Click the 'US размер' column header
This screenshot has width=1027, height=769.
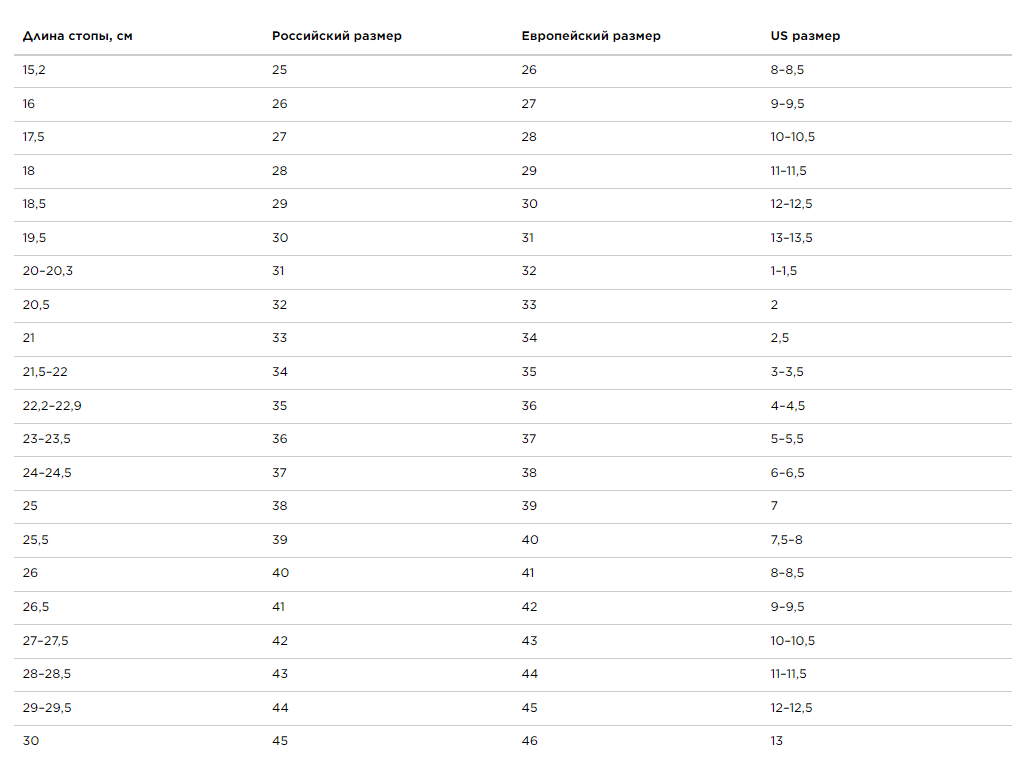tap(805, 36)
